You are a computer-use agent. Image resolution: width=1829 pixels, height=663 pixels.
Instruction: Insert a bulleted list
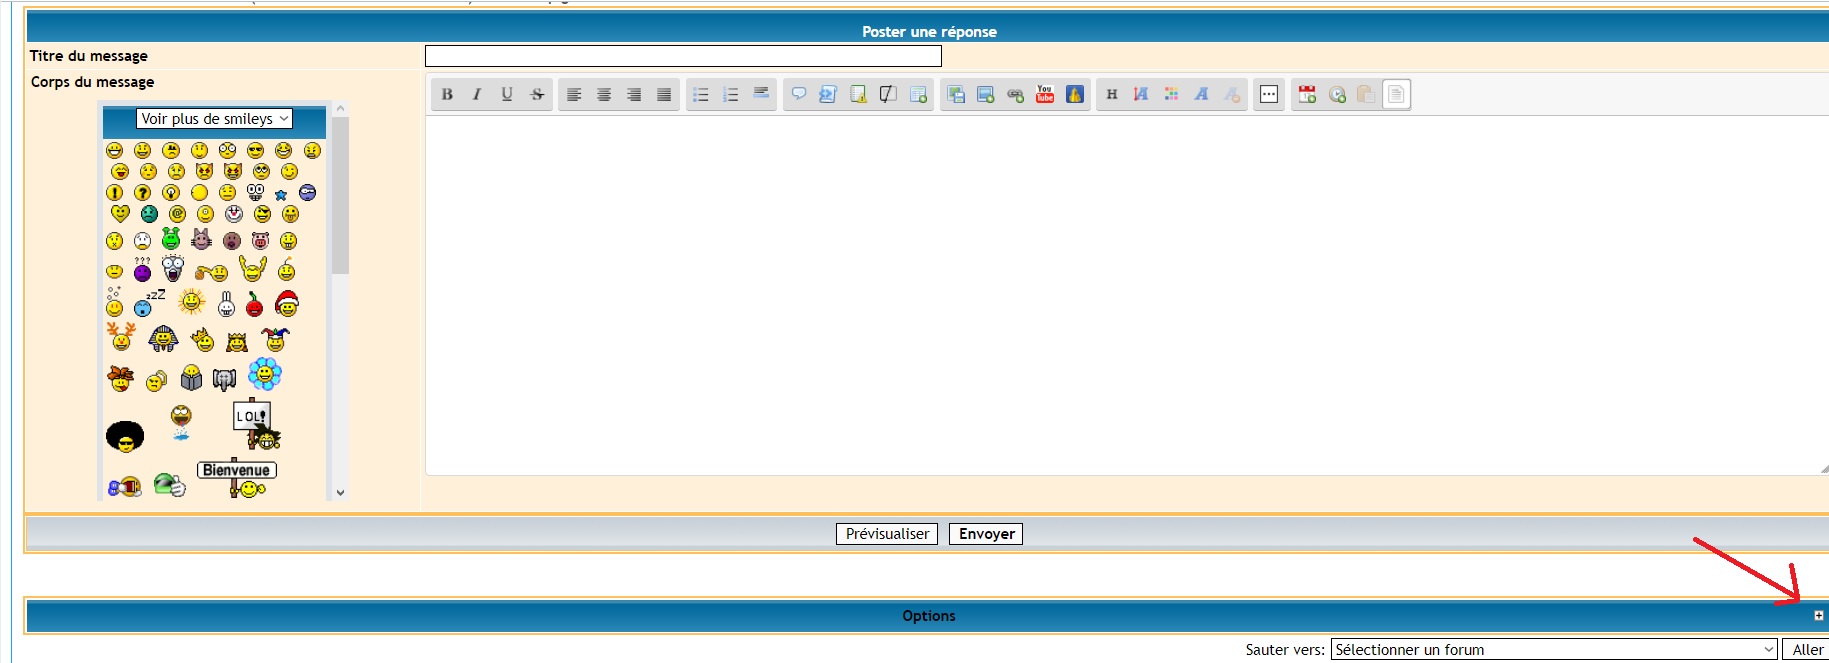[x=701, y=95]
